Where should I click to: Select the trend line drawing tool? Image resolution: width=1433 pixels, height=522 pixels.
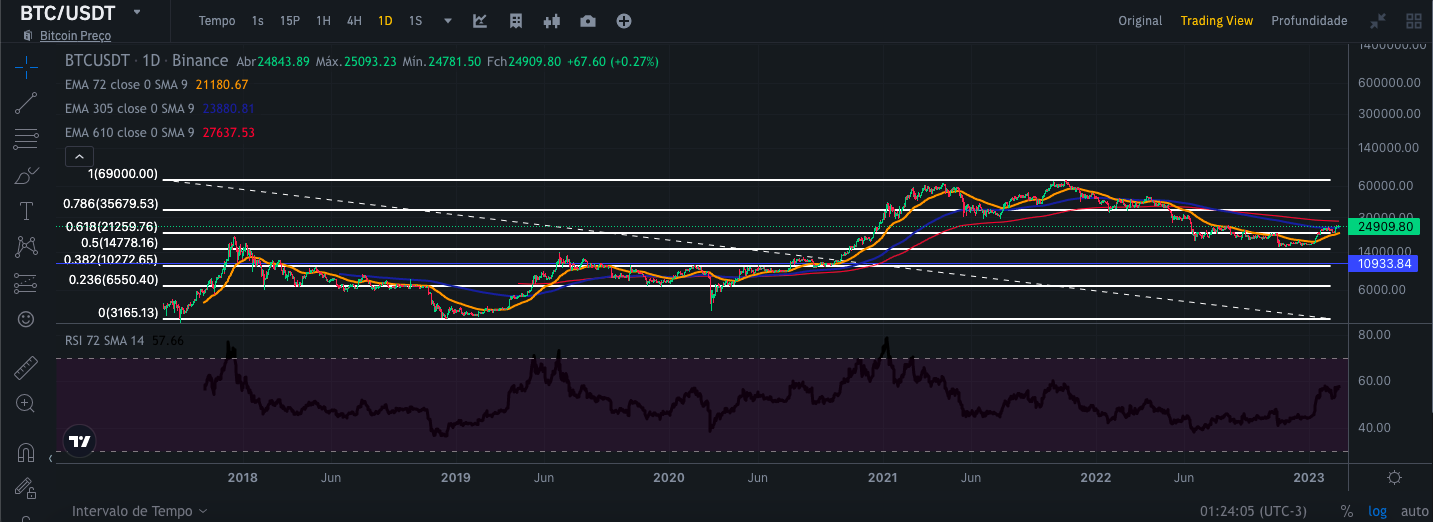point(26,103)
